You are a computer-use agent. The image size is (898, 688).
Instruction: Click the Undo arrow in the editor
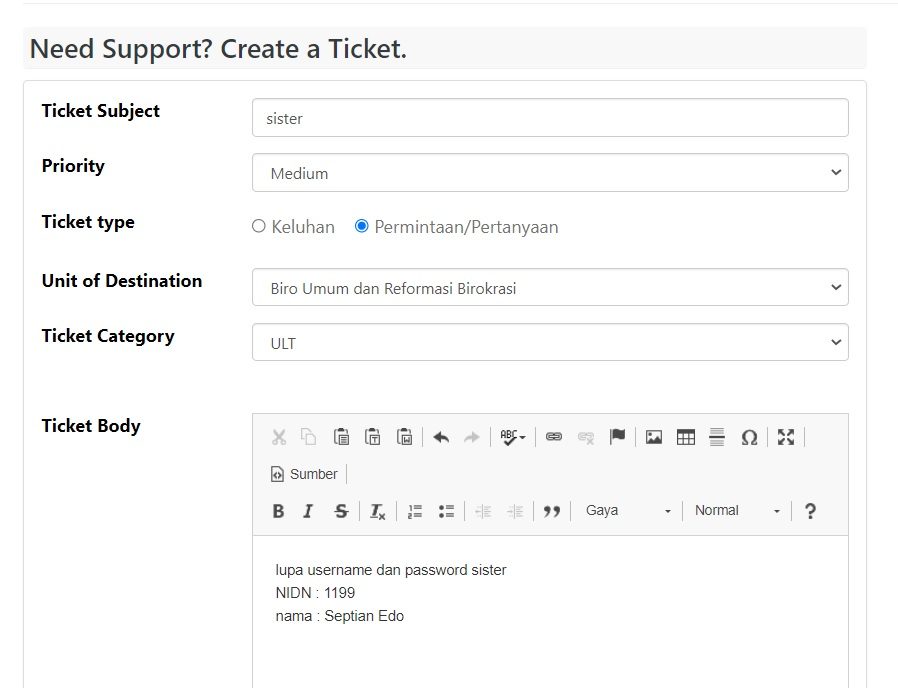(441, 437)
